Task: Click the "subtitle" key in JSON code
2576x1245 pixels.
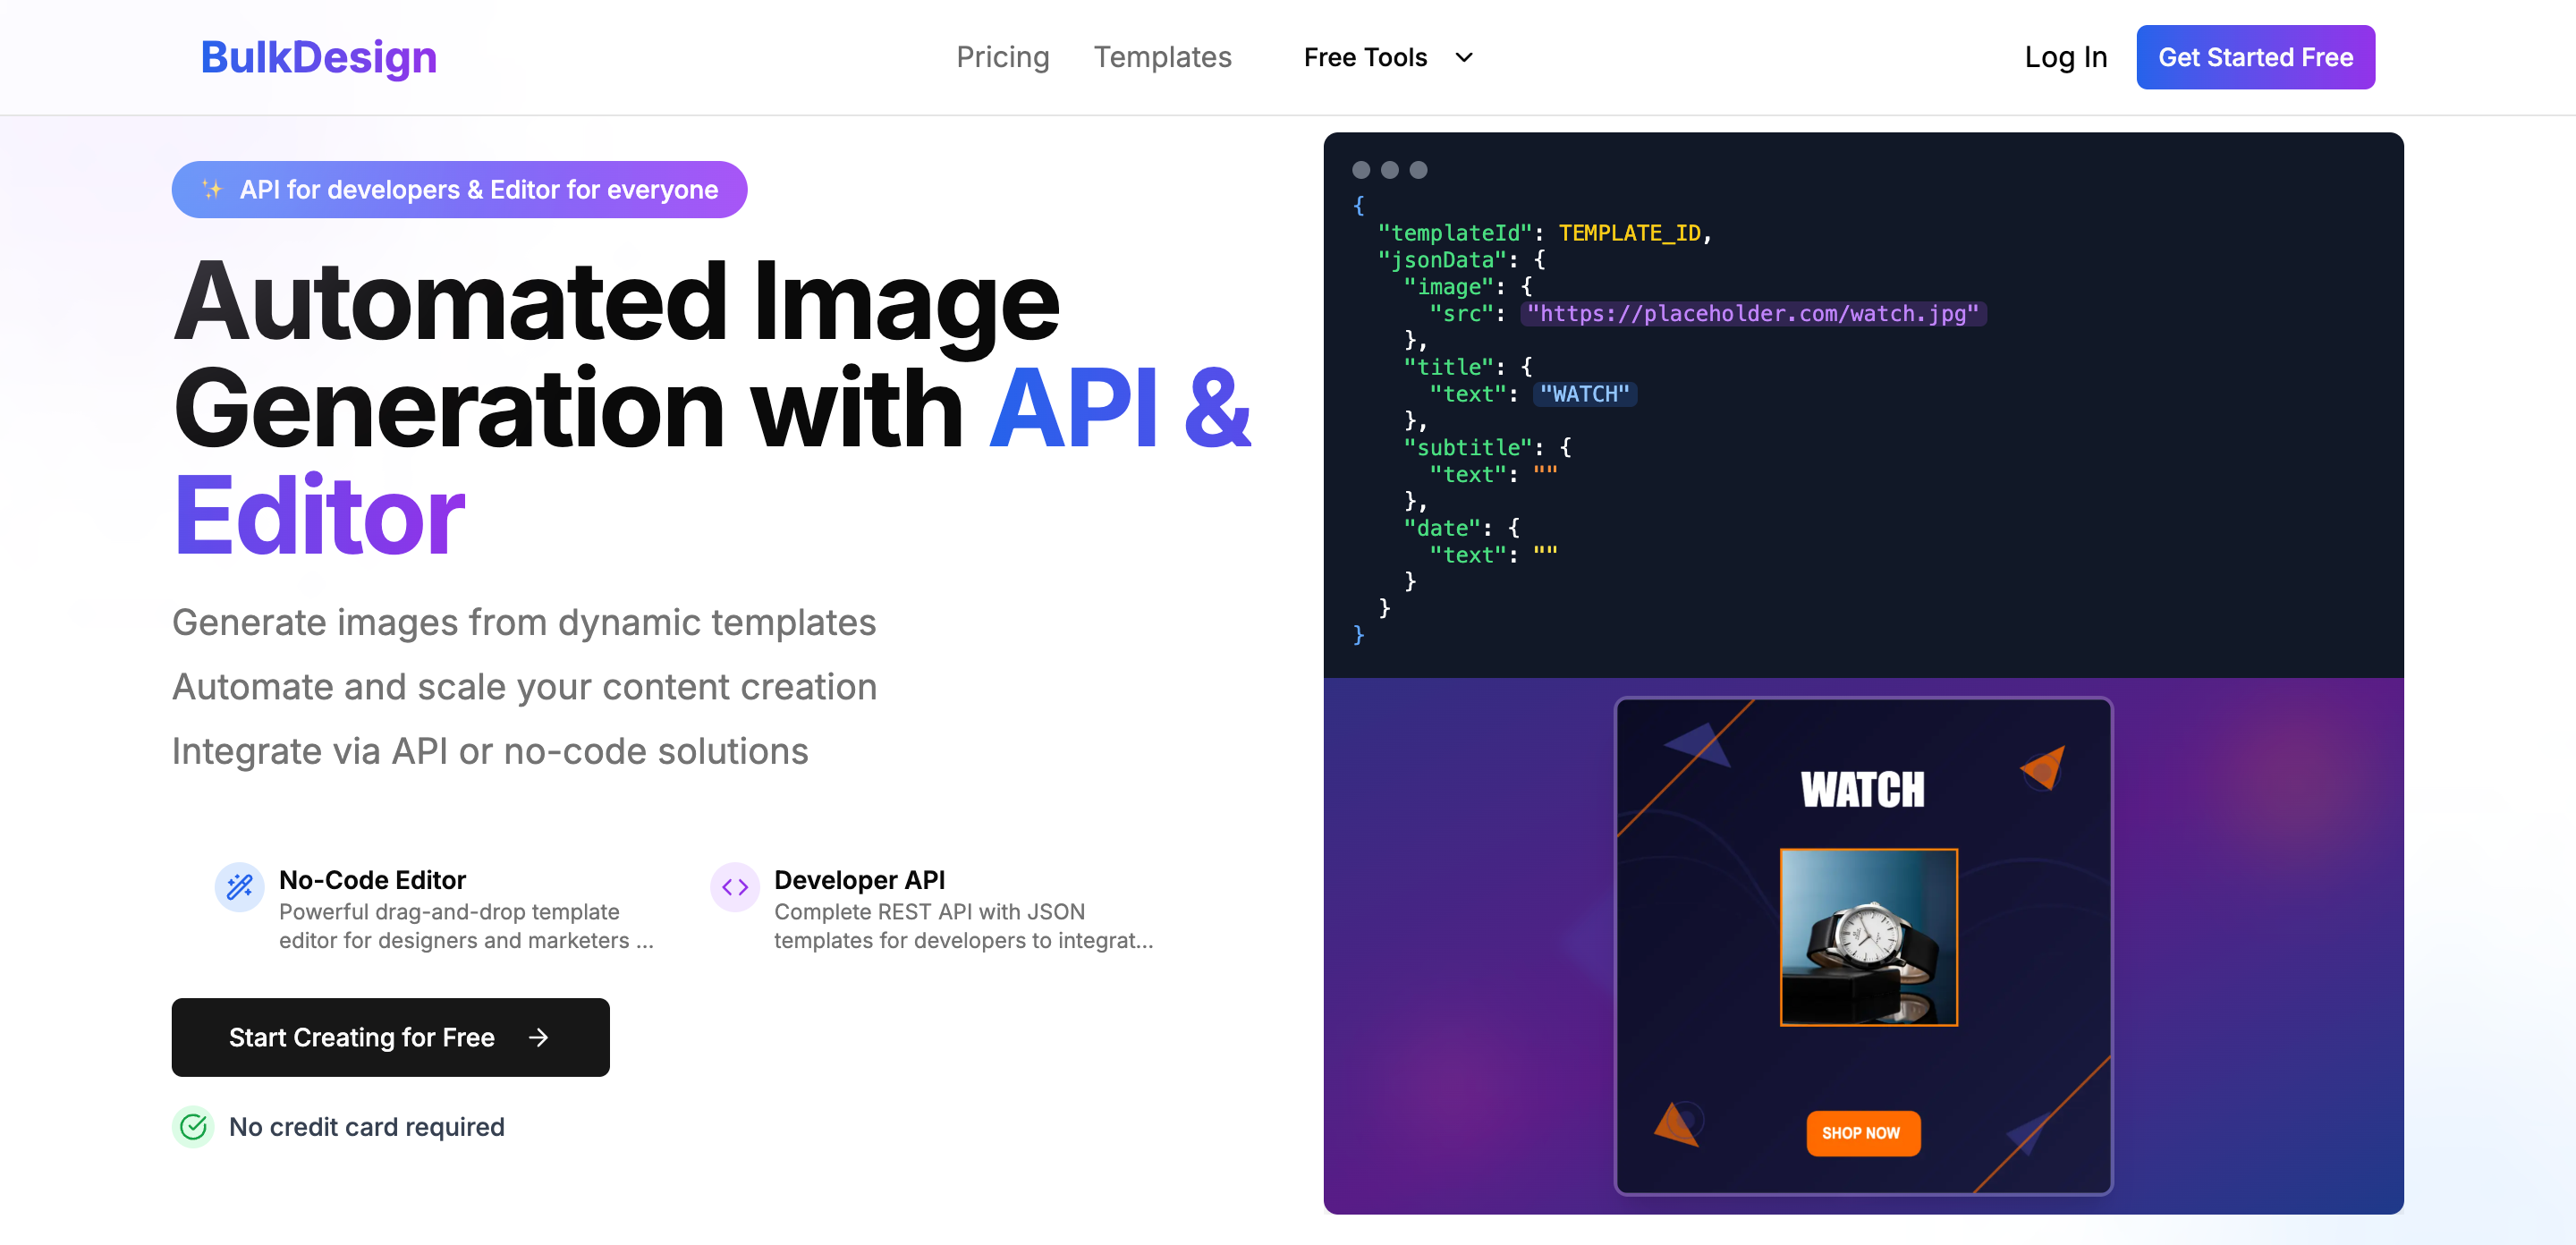Action: (1467, 448)
